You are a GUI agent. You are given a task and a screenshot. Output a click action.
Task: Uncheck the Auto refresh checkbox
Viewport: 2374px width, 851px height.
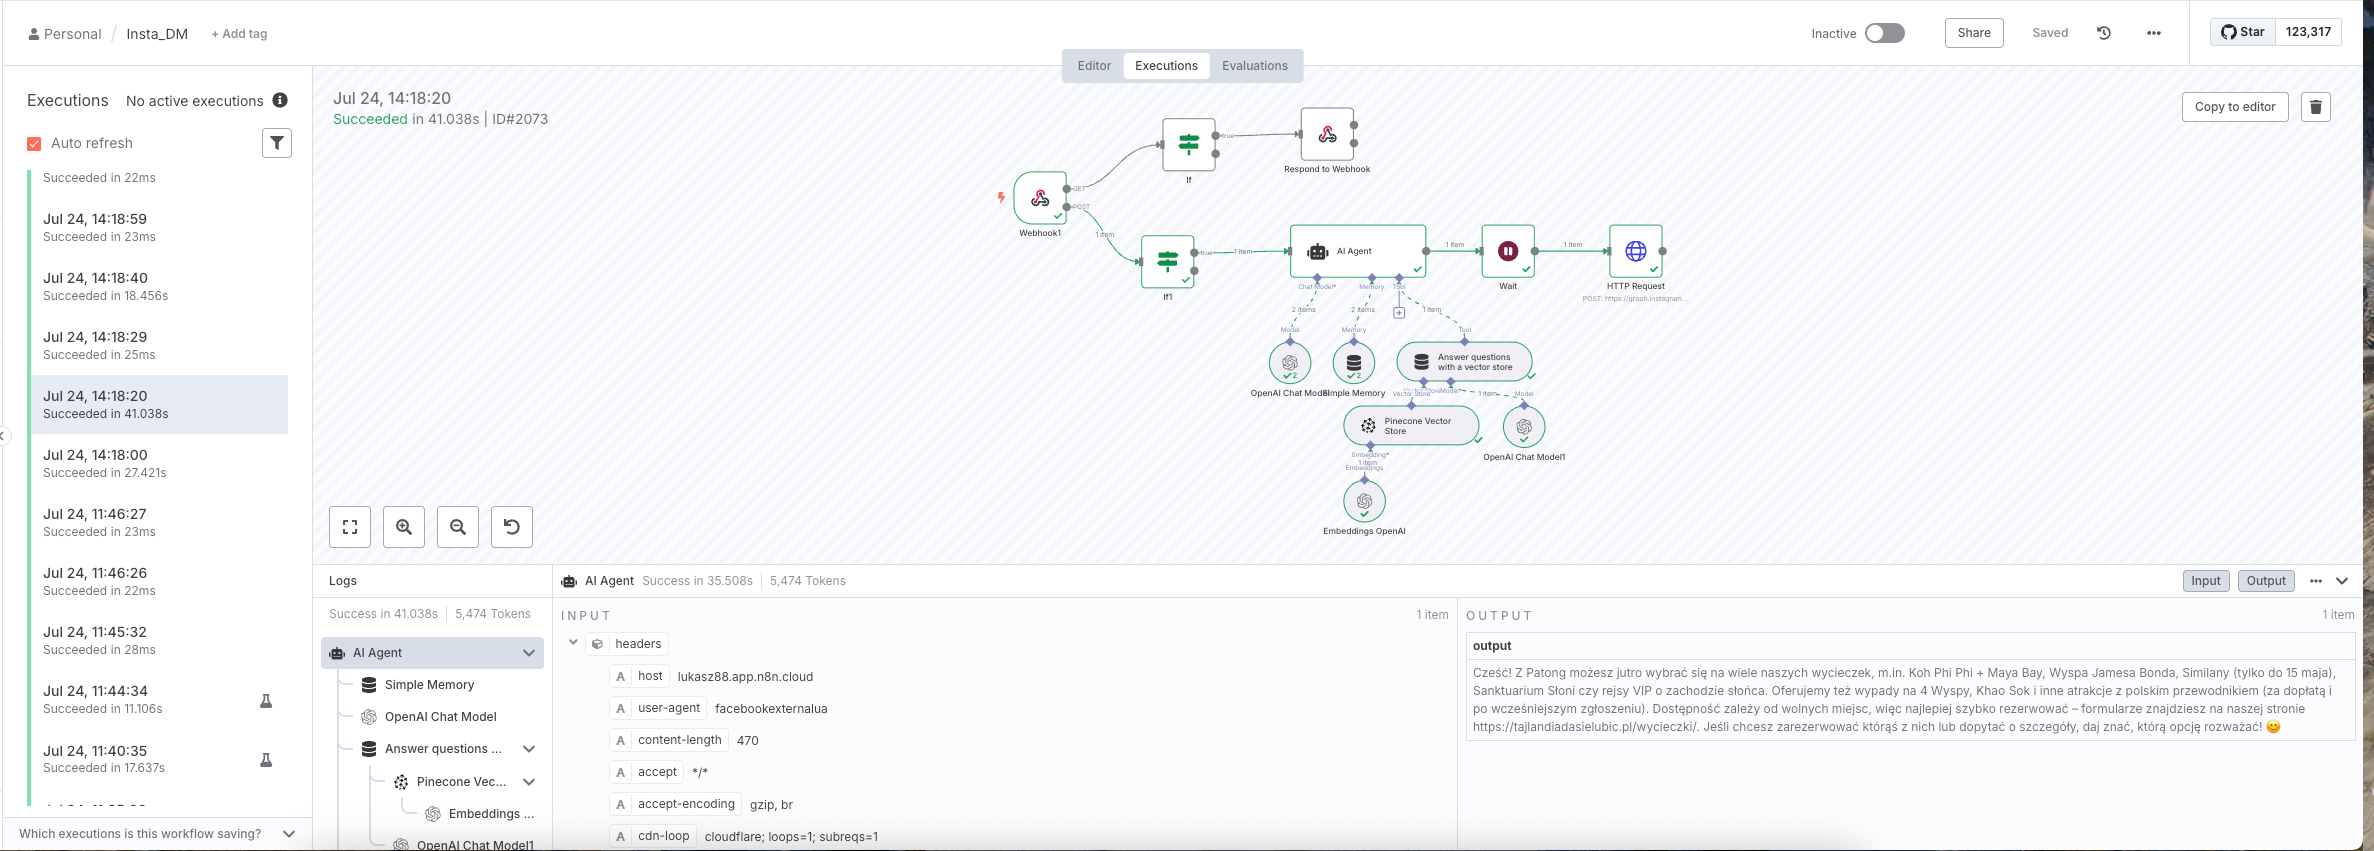click(x=34, y=144)
